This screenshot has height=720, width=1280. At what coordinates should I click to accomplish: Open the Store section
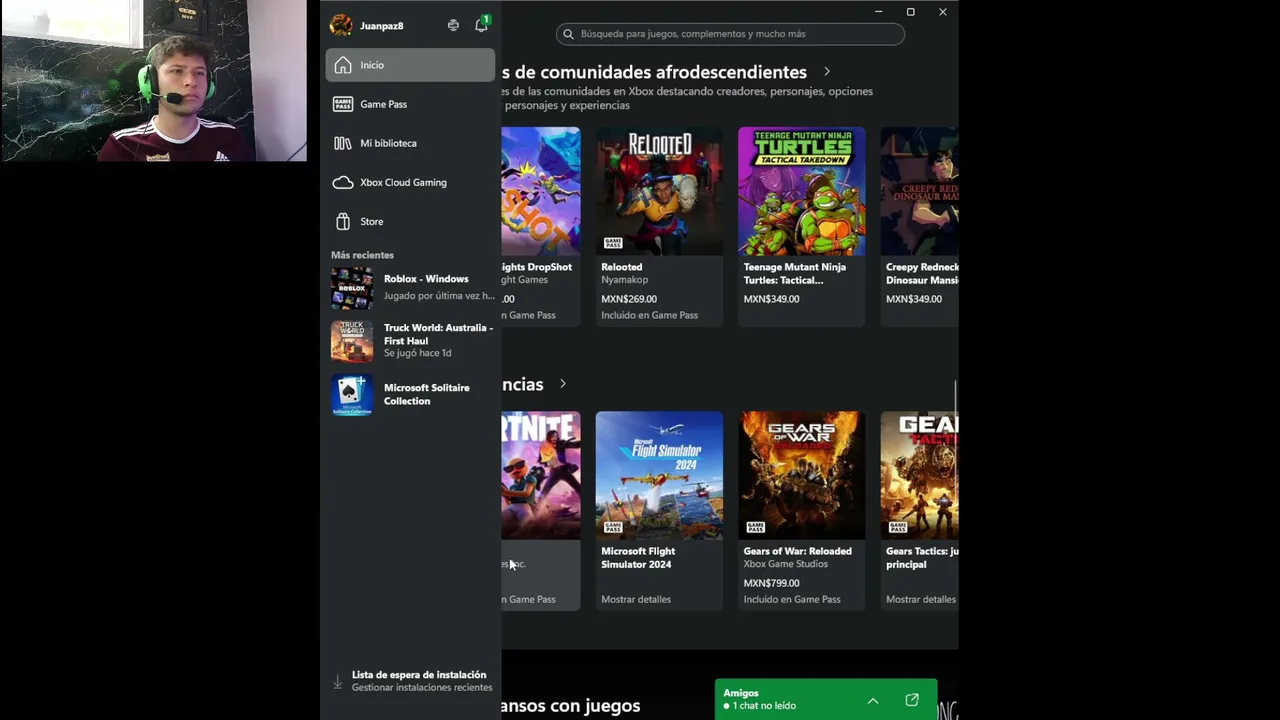click(x=410, y=221)
